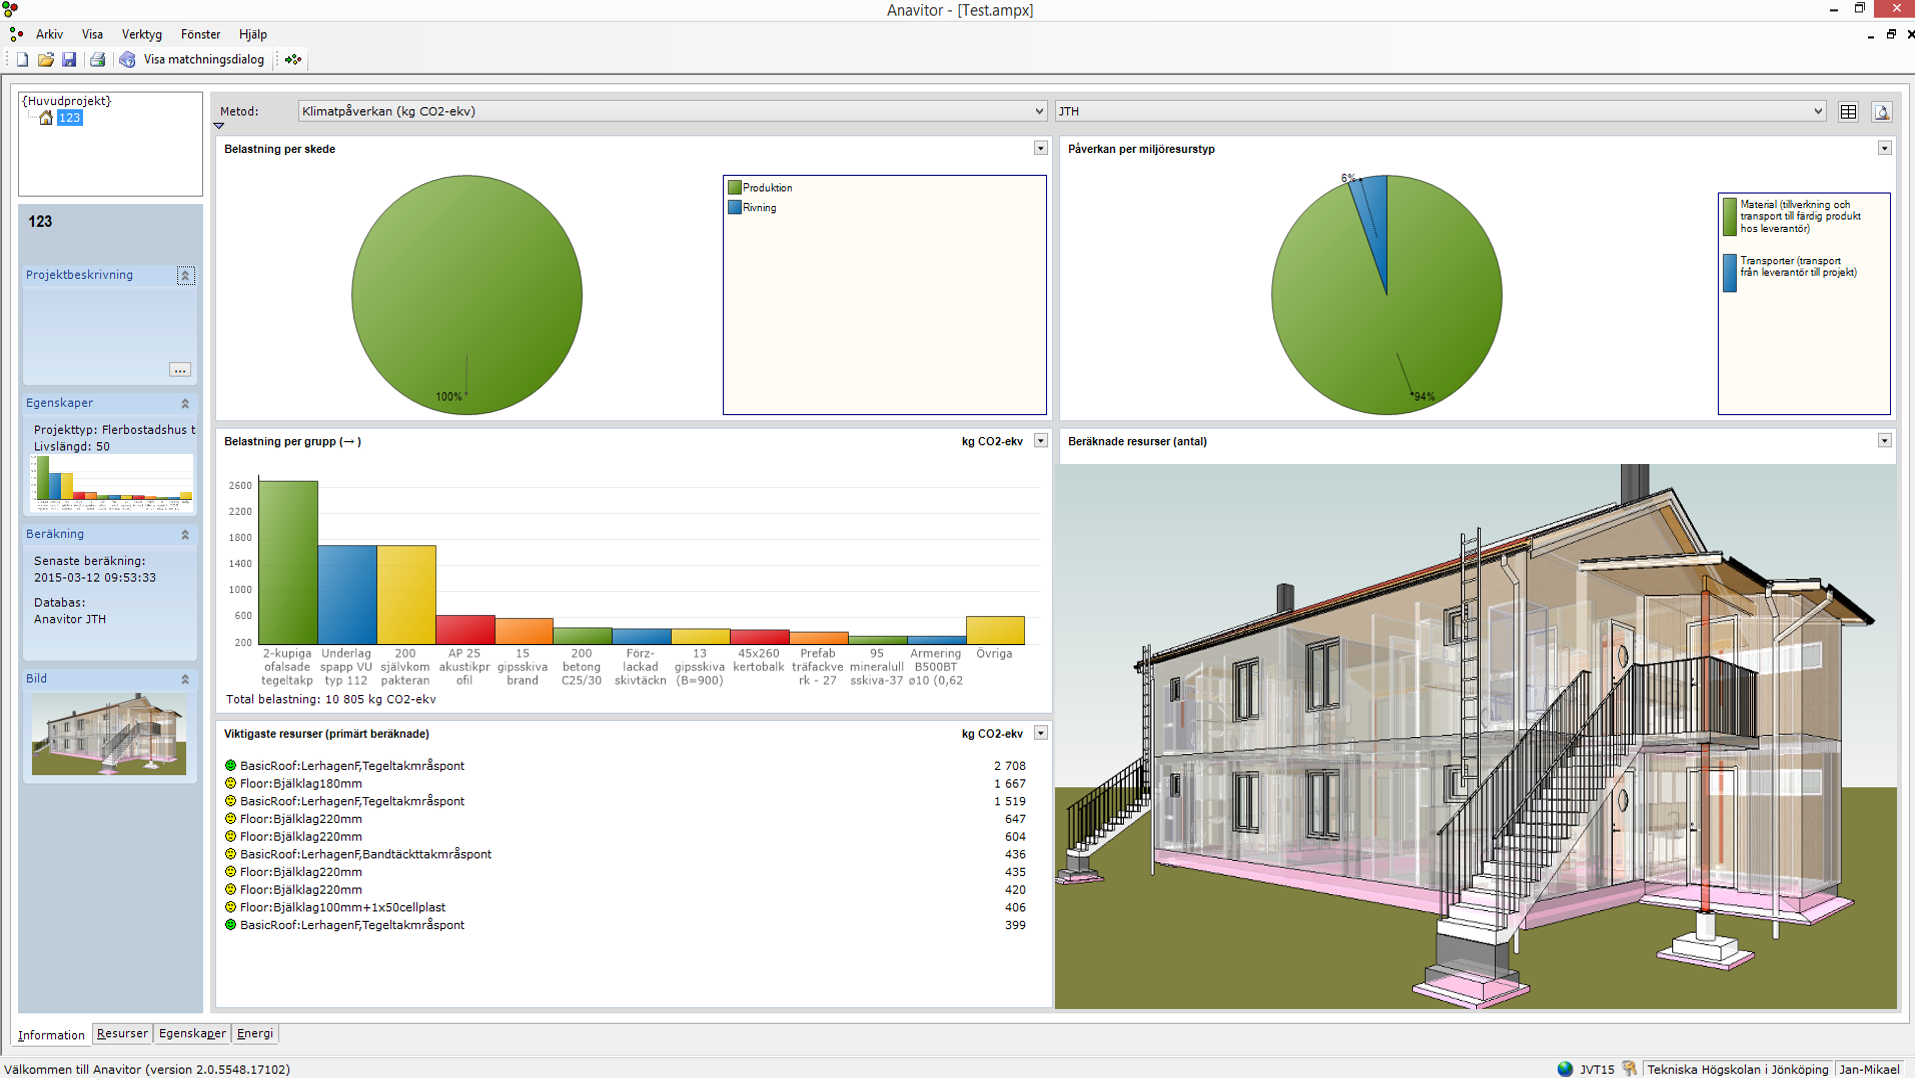Click the mini bar chart thumbnail in Egenskaper
Screen dimensions: 1915x1078
pos(112,481)
